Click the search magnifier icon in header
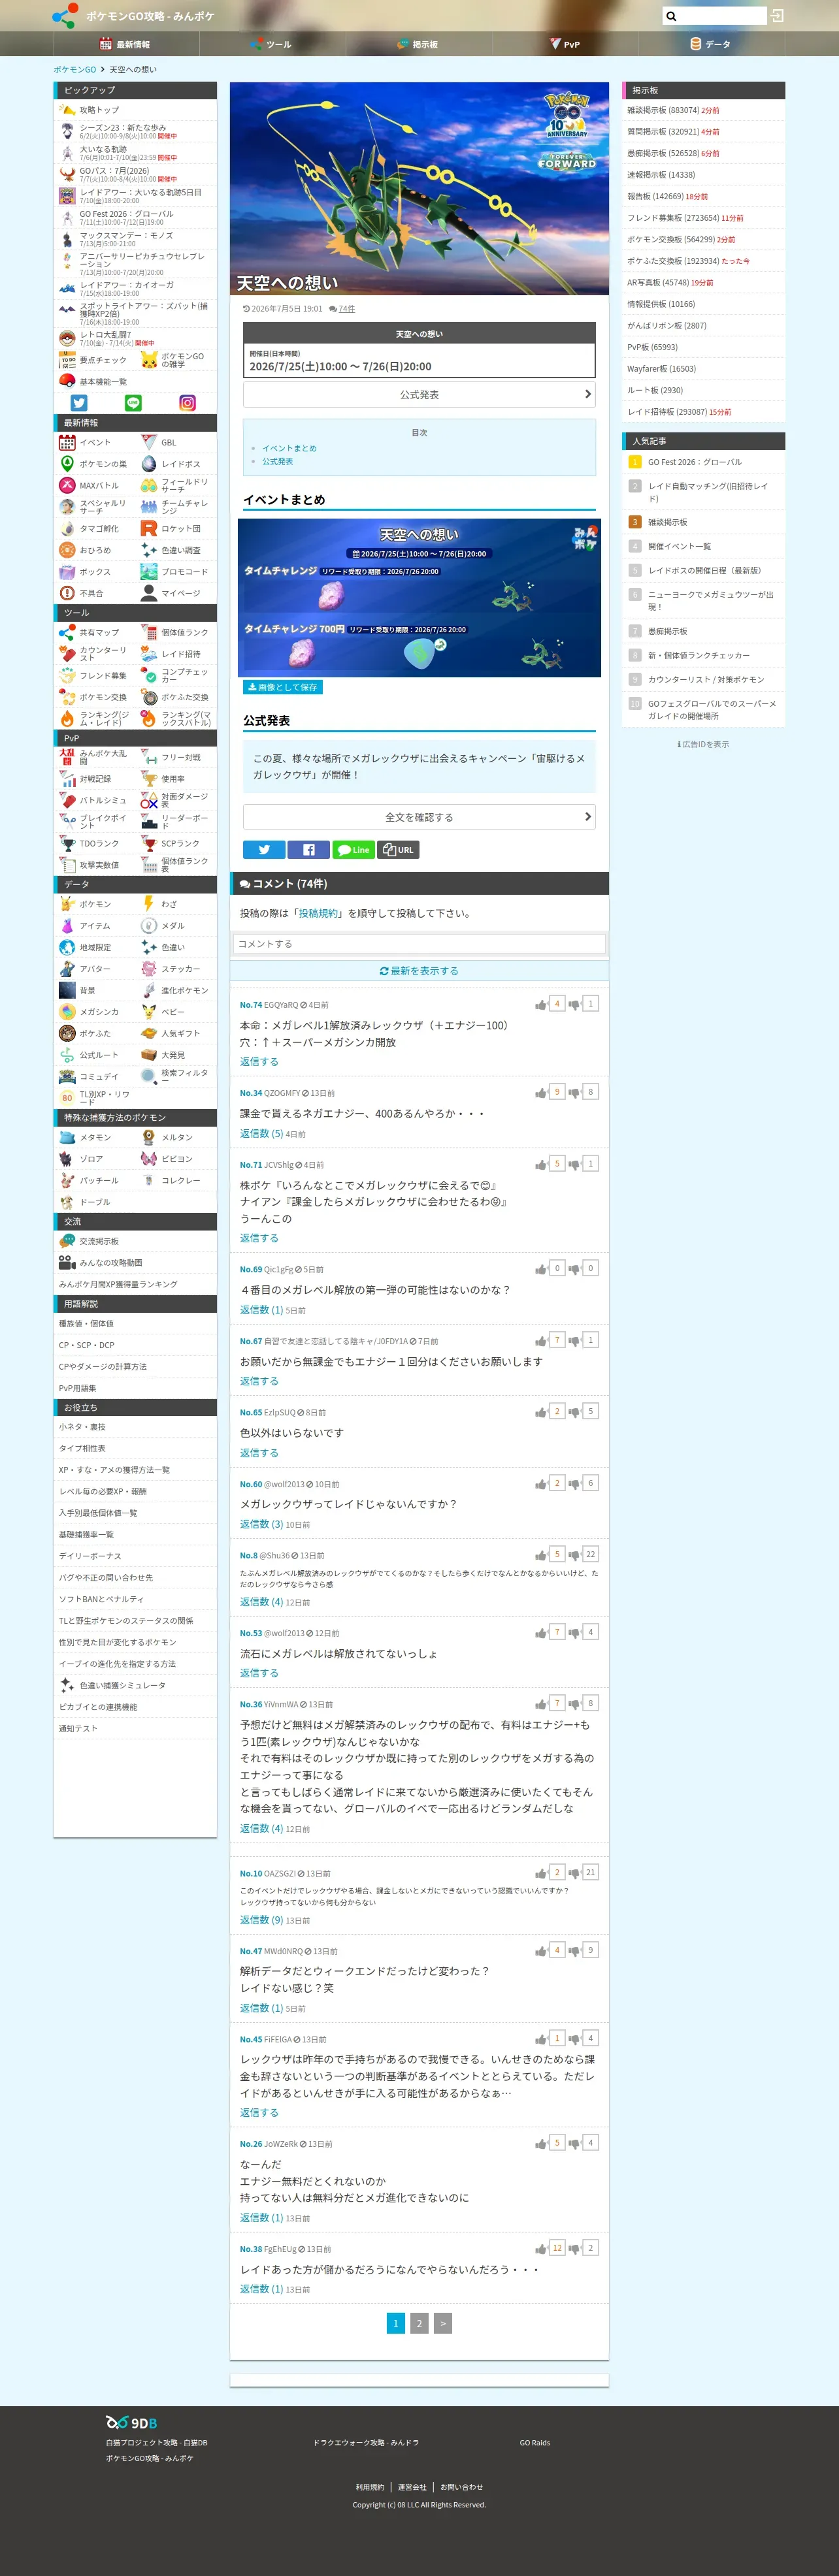 click(x=672, y=16)
